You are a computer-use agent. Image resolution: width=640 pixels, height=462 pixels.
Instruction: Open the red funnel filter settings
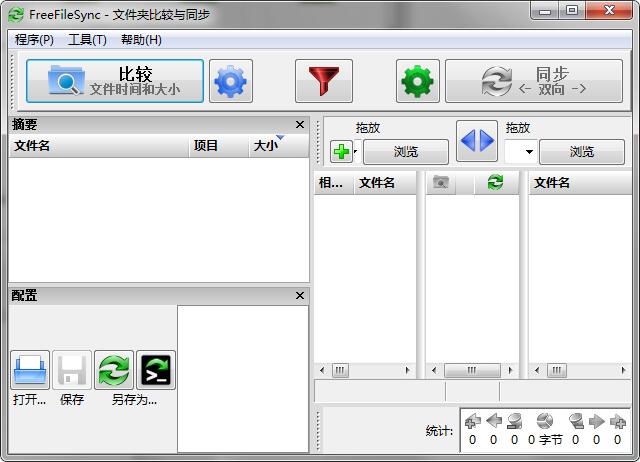324,81
